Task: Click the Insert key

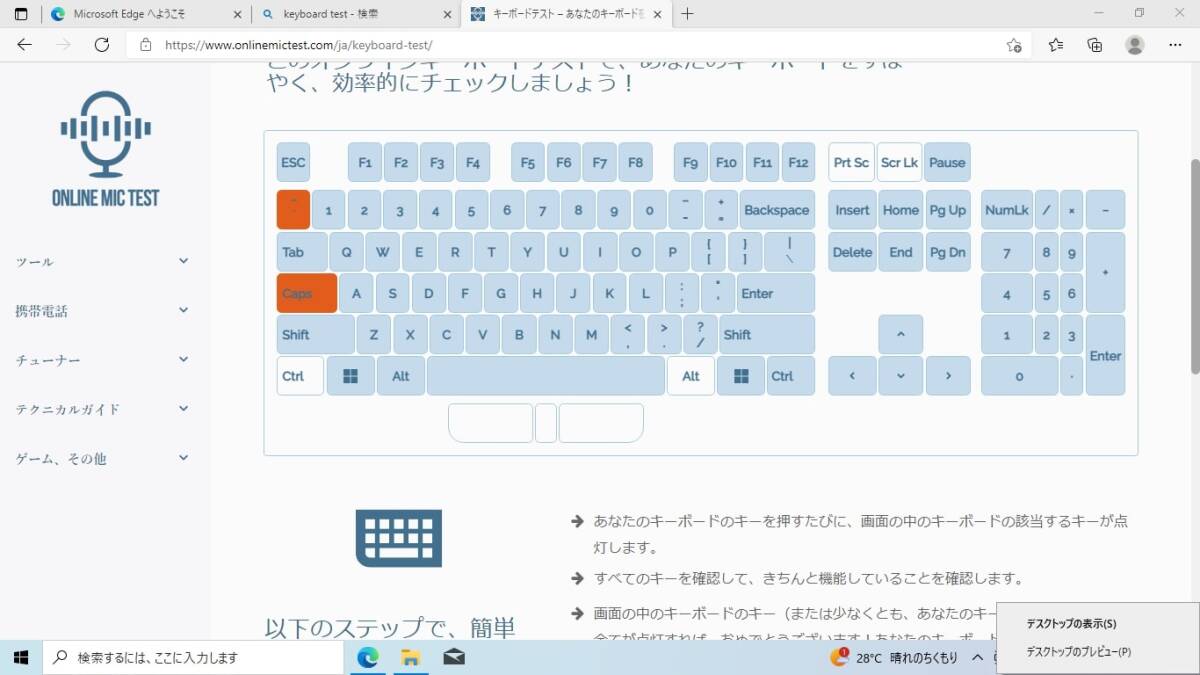Action: click(852, 210)
